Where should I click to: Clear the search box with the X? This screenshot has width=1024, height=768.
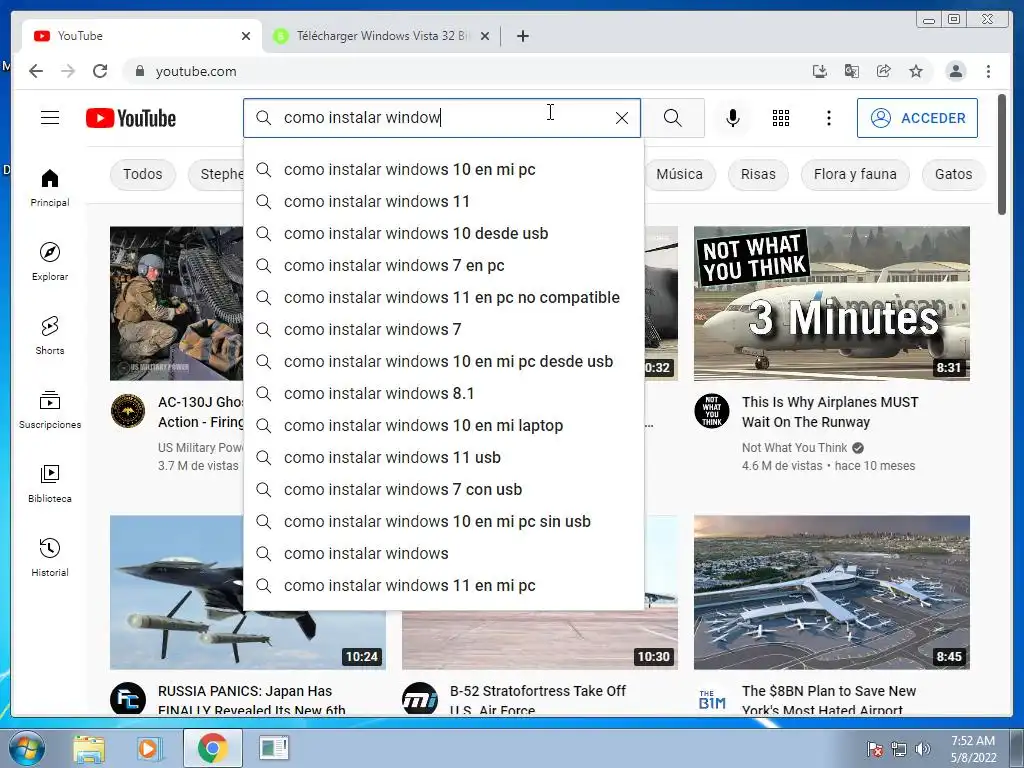[622, 118]
